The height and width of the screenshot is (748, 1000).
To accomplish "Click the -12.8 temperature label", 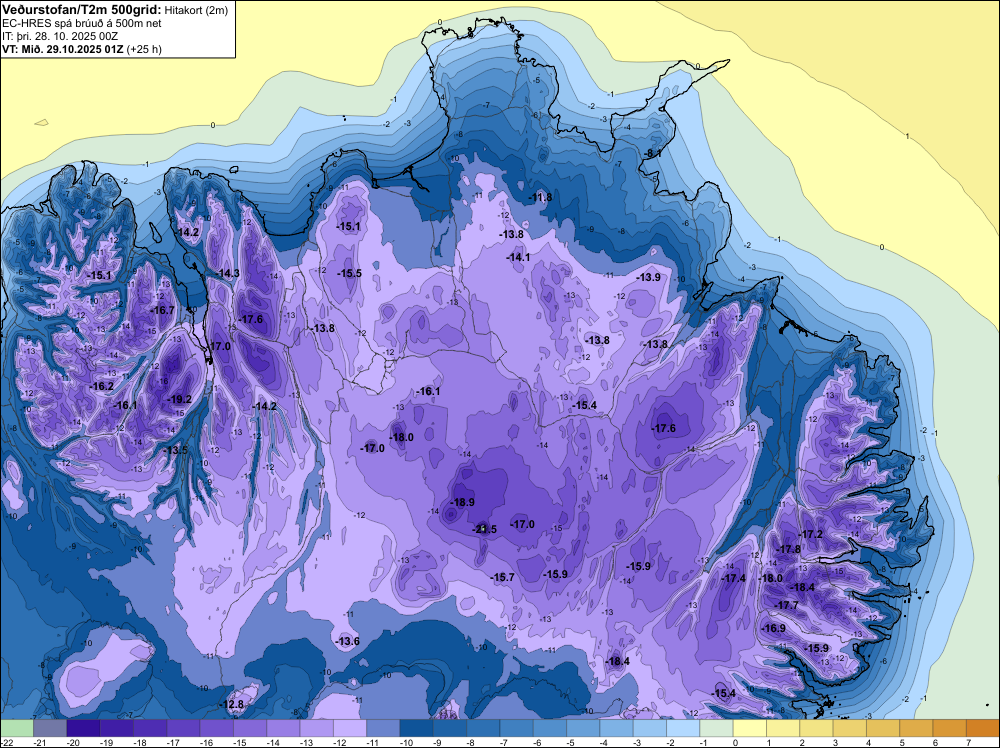I will tap(232, 704).
